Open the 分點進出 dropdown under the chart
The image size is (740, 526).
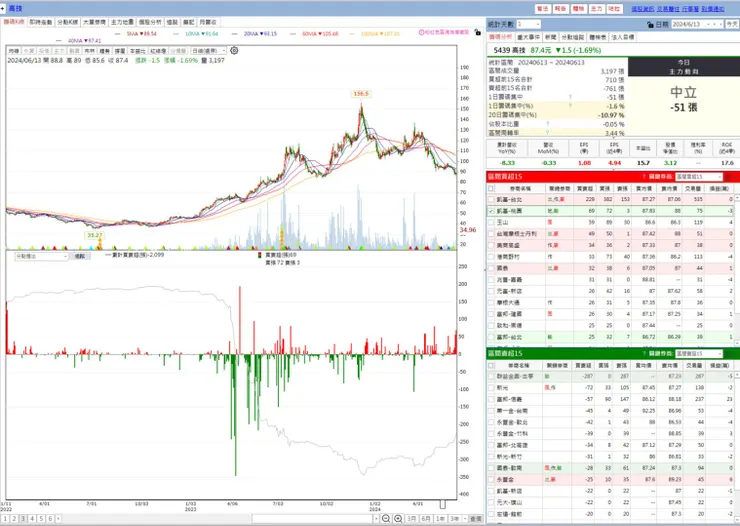[42, 256]
